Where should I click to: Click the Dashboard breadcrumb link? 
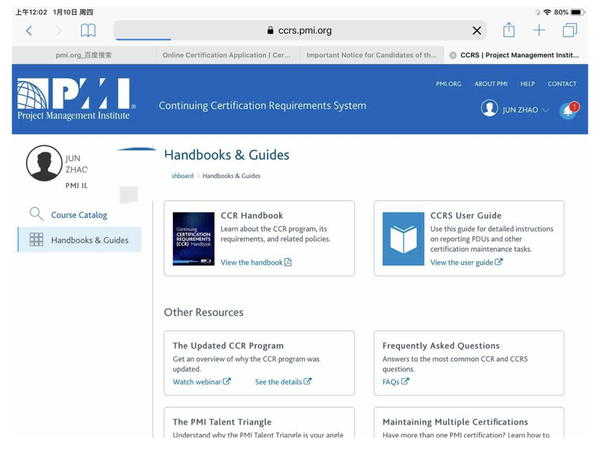[x=183, y=176]
